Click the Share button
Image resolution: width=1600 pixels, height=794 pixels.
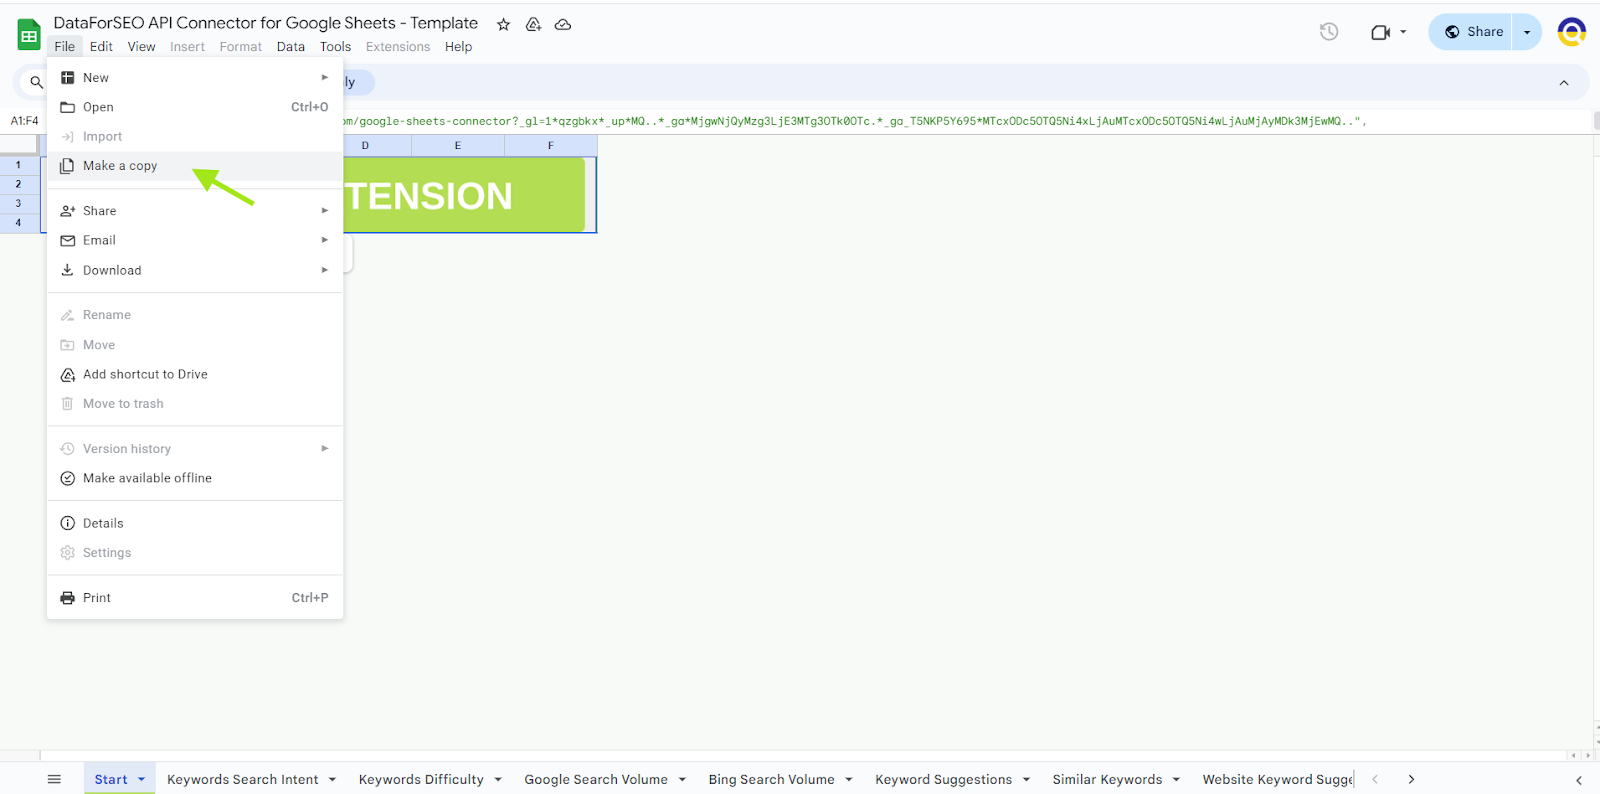tap(1474, 32)
